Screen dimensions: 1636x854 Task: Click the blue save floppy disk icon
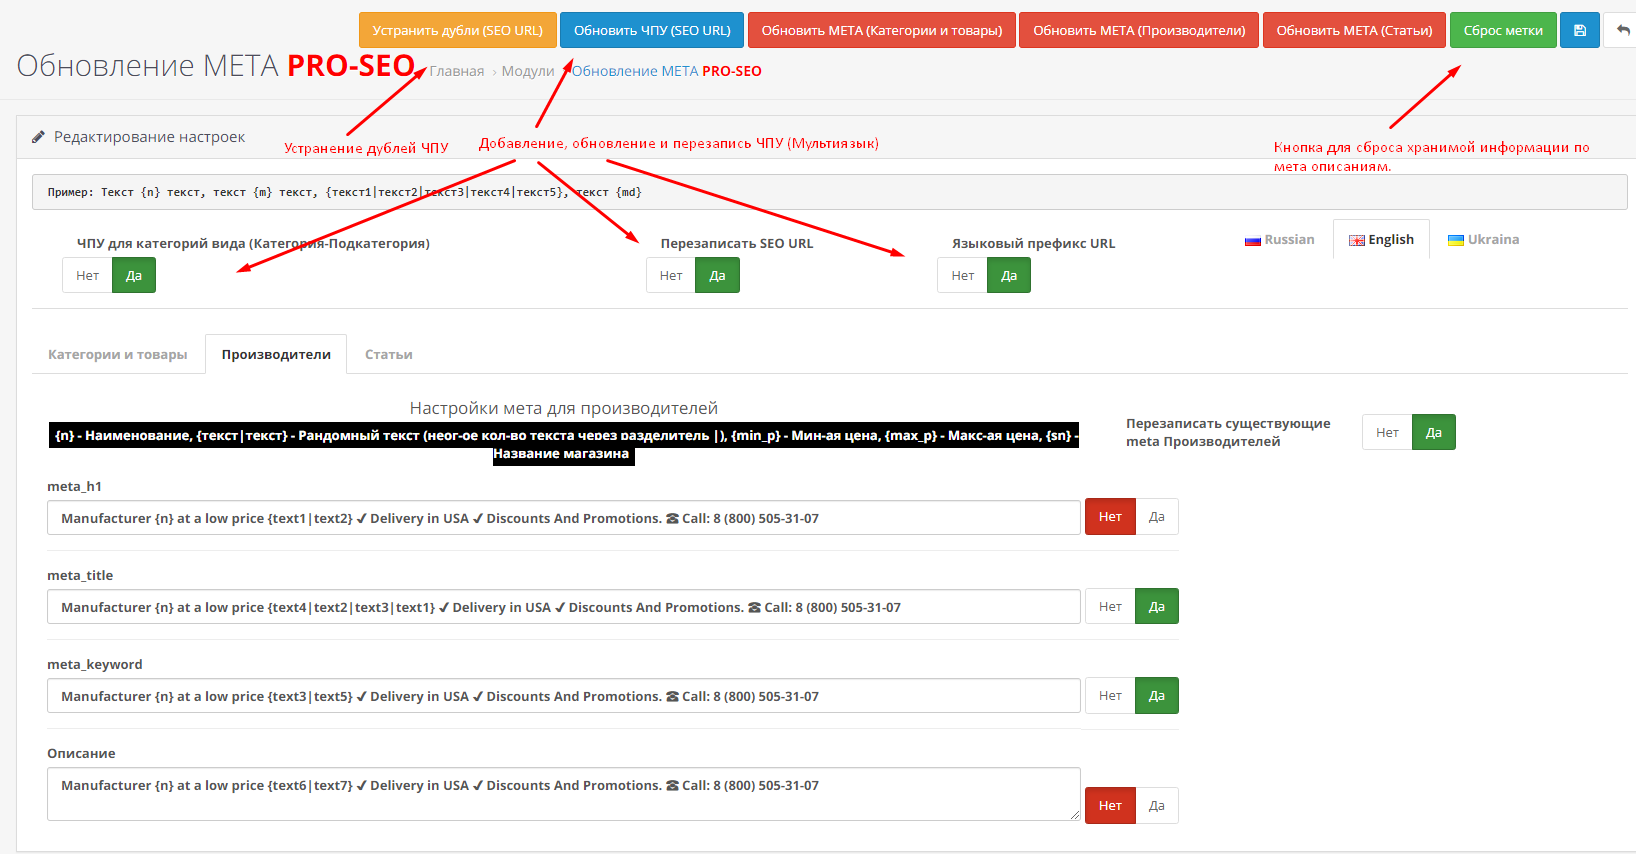coord(1579,30)
